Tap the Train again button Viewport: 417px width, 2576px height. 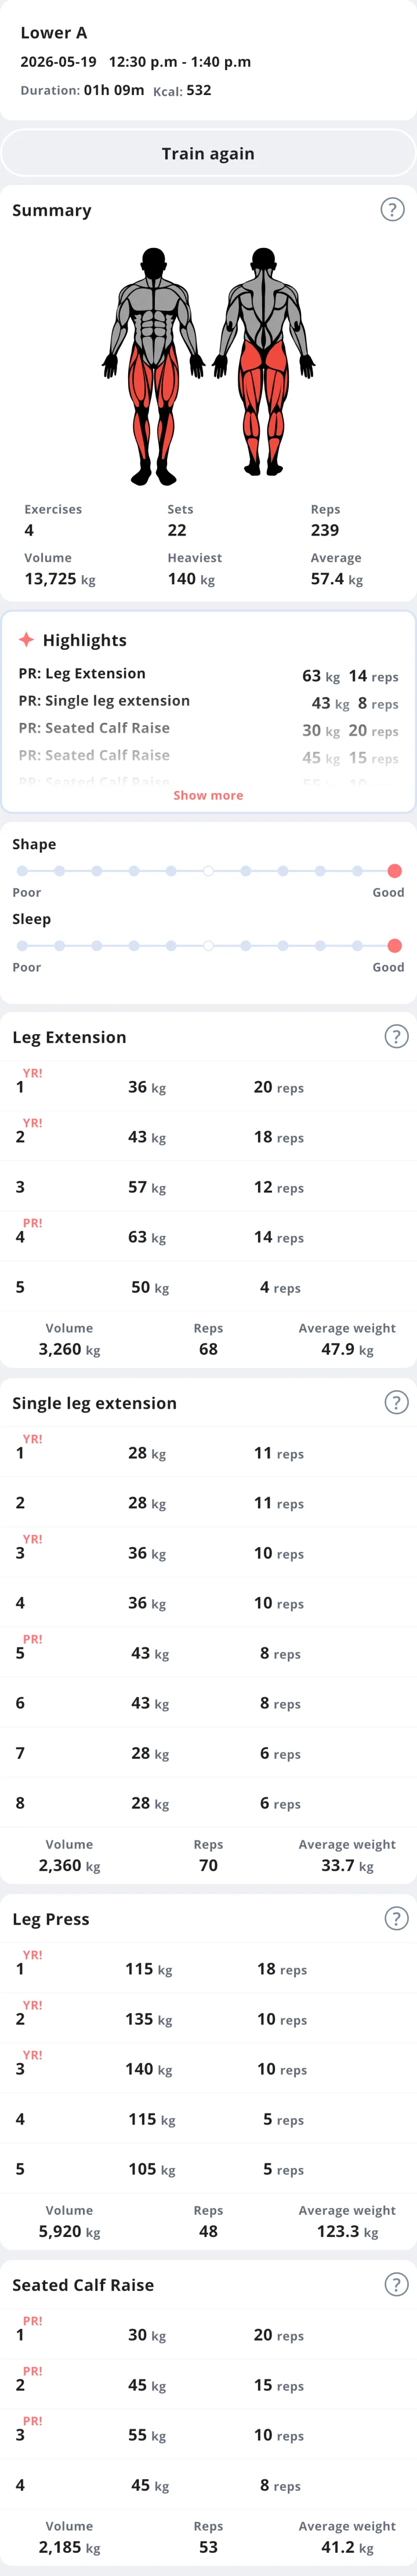point(208,153)
